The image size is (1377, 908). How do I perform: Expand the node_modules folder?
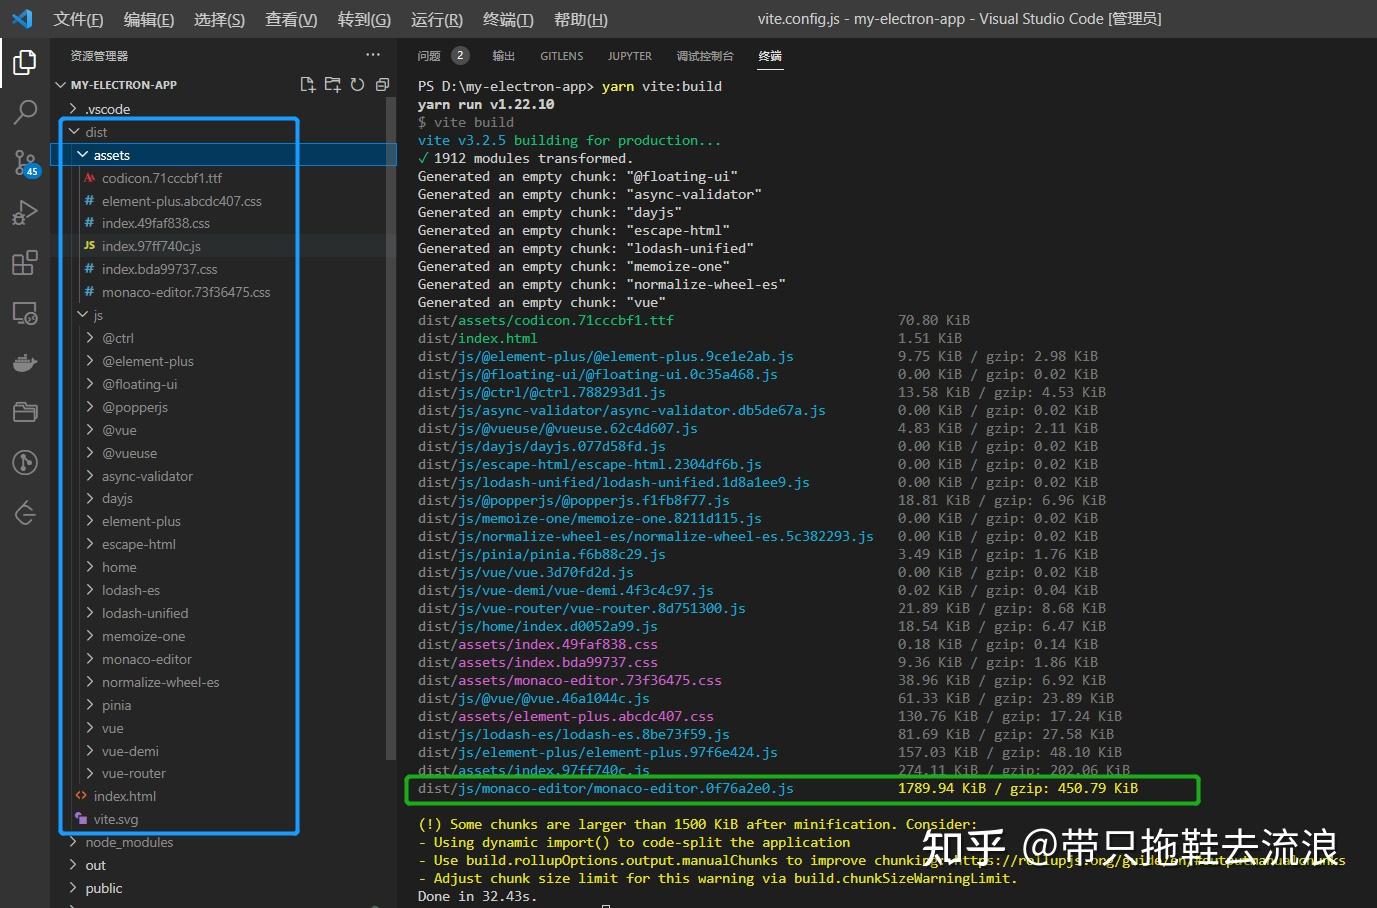[129, 842]
